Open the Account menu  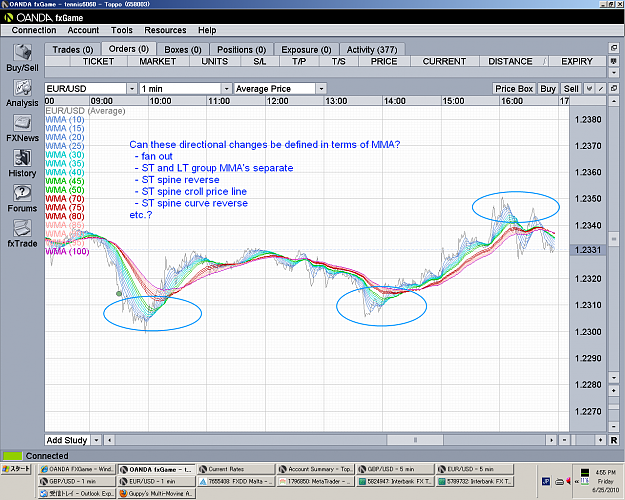(x=83, y=30)
